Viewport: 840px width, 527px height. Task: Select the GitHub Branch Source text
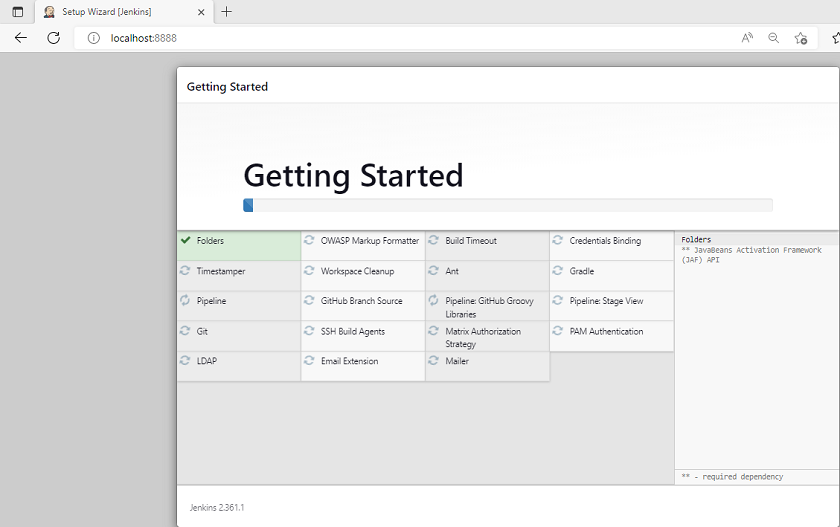click(362, 300)
